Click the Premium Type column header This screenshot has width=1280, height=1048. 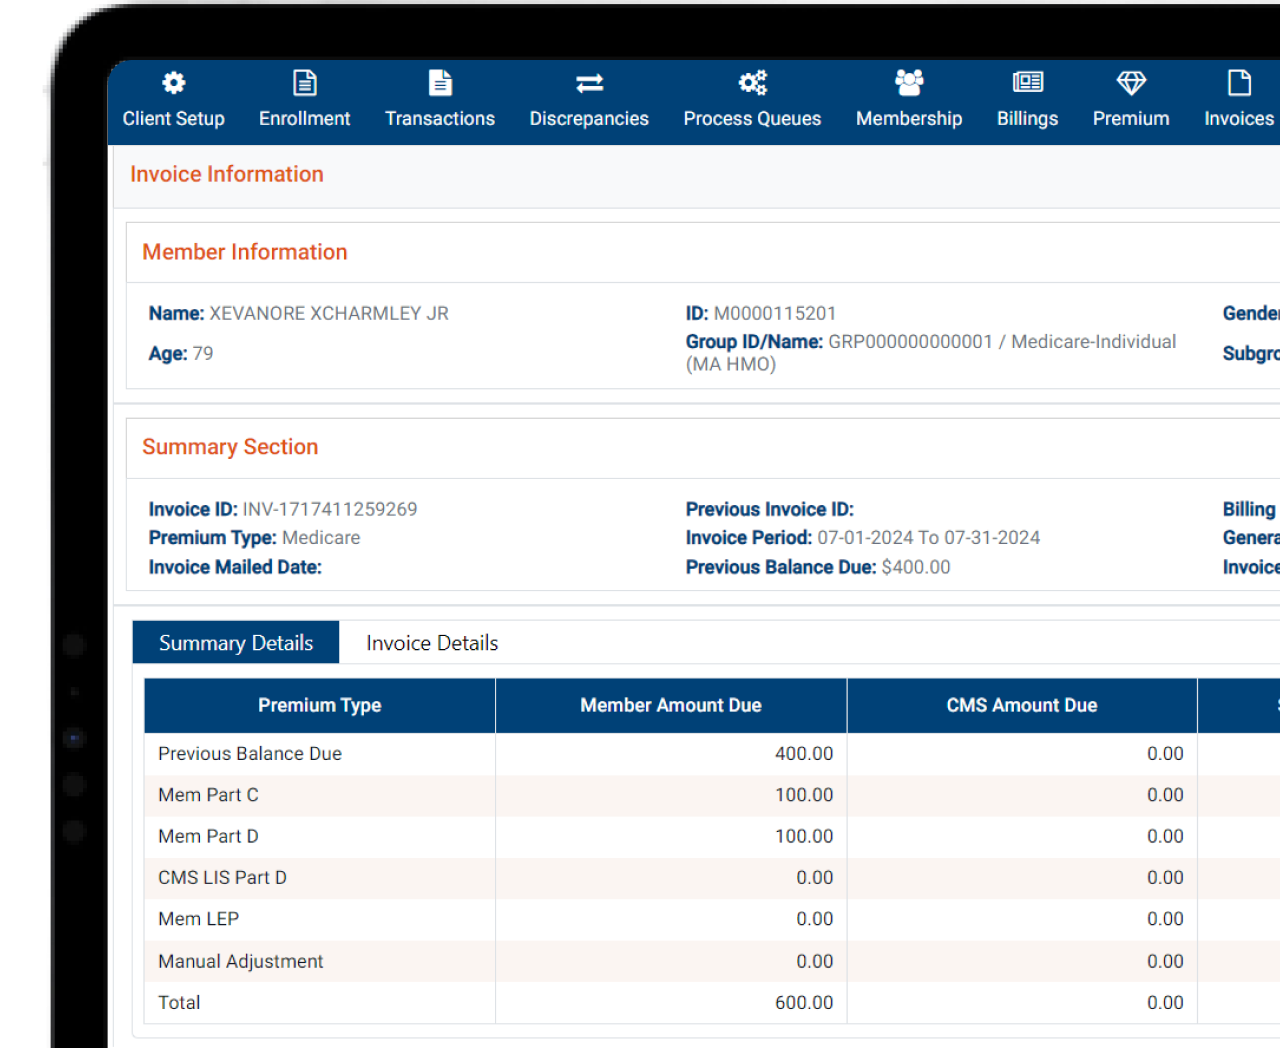coord(320,705)
